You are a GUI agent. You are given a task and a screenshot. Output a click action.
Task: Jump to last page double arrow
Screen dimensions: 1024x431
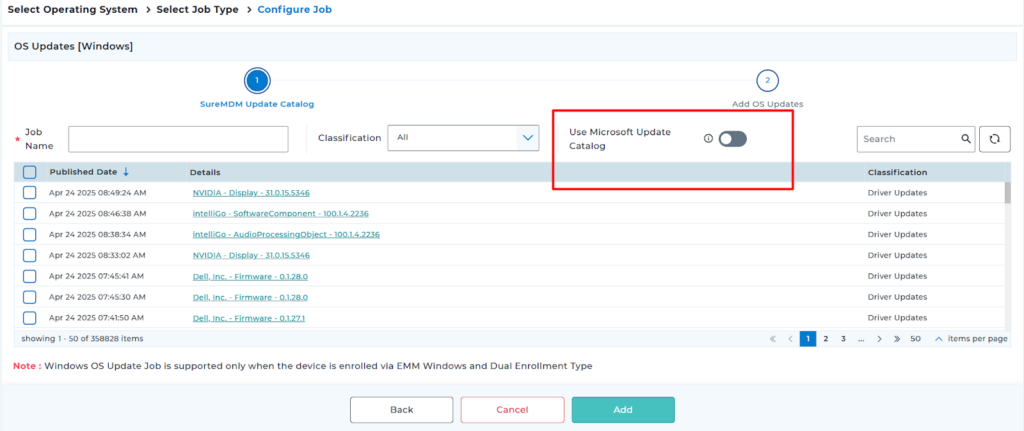[x=897, y=339]
